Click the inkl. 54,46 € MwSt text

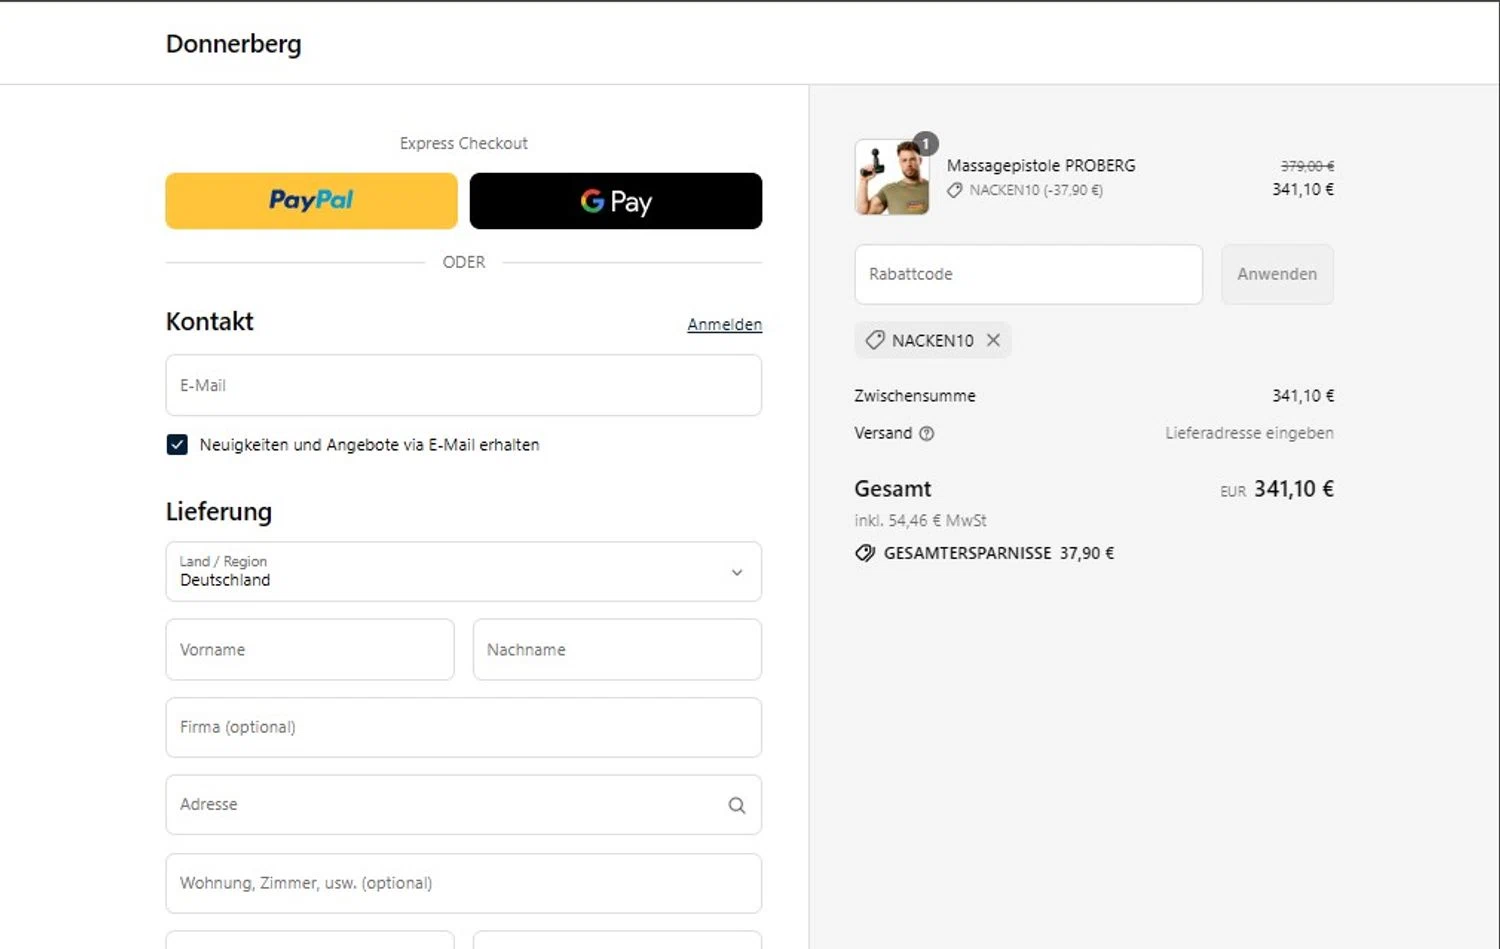tap(920, 520)
